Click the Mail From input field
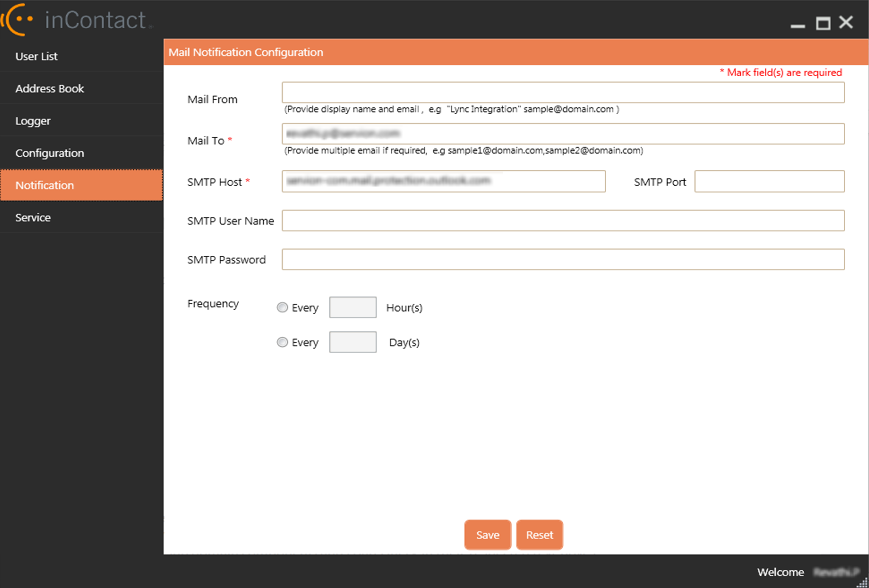The width and height of the screenshot is (869, 588). [563, 93]
